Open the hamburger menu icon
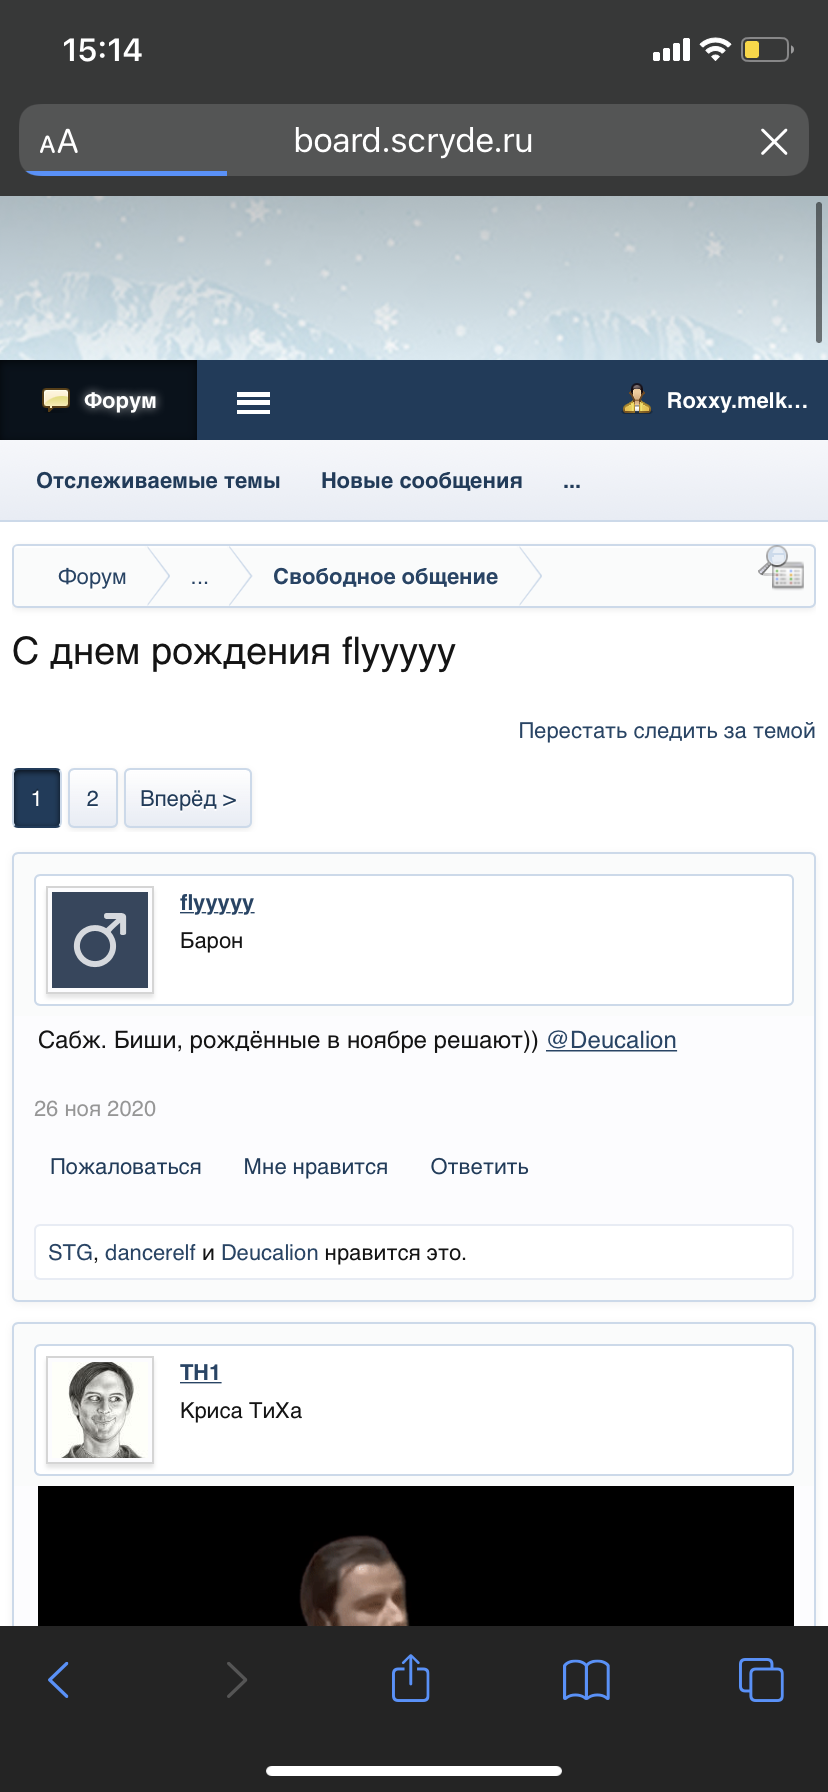The width and height of the screenshot is (828, 1792). tap(253, 402)
